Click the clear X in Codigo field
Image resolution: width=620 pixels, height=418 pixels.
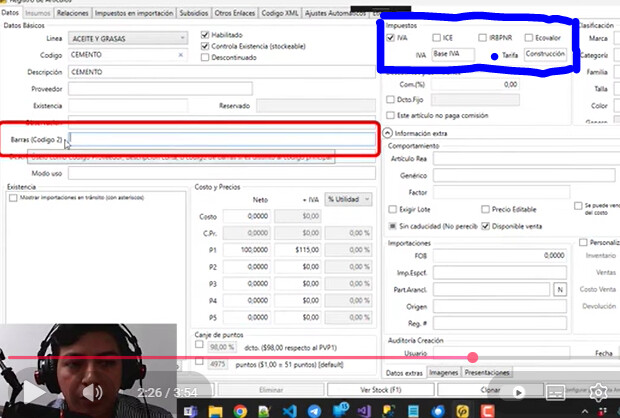tap(180, 55)
